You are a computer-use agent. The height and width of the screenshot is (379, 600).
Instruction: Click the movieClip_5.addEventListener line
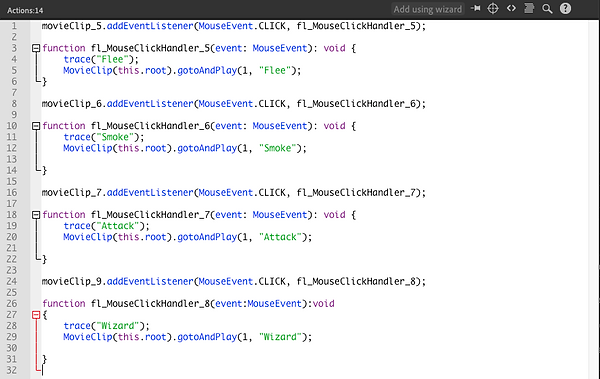click(x=233, y=26)
